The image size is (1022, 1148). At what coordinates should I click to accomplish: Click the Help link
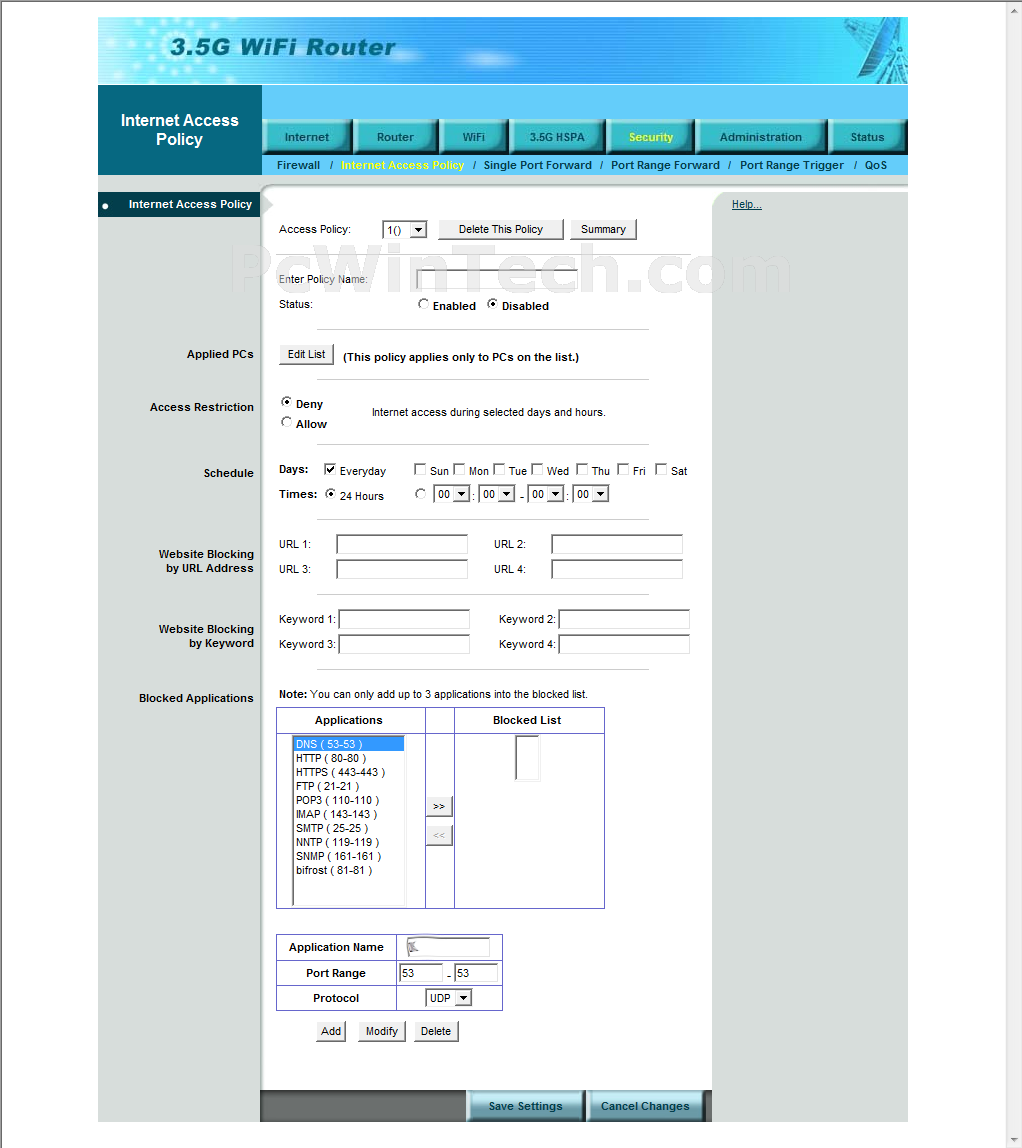click(747, 204)
